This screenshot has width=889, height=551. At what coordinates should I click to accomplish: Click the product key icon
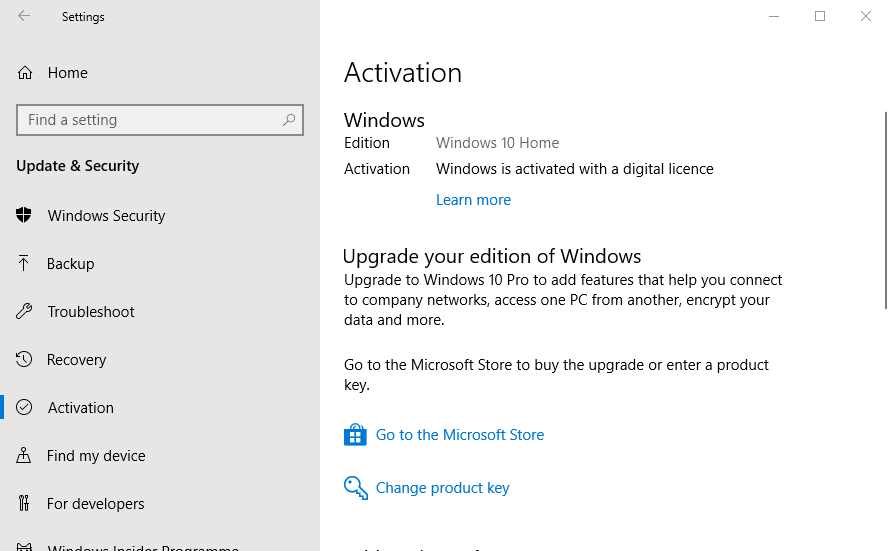[x=355, y=488]
